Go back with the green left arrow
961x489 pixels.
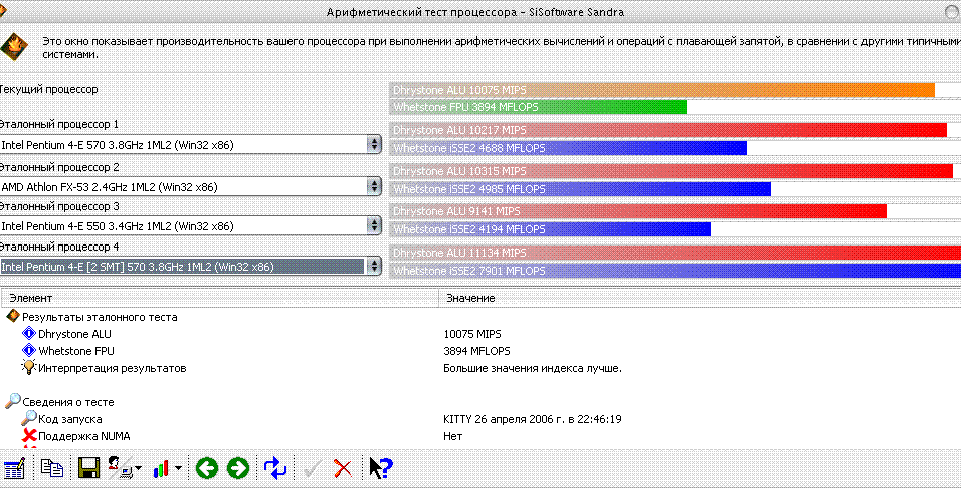pos(207,469)
